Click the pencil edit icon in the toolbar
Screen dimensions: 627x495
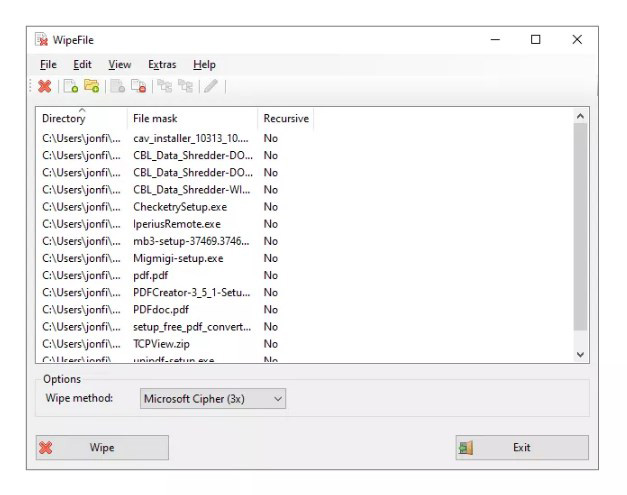tap(211, 86)
